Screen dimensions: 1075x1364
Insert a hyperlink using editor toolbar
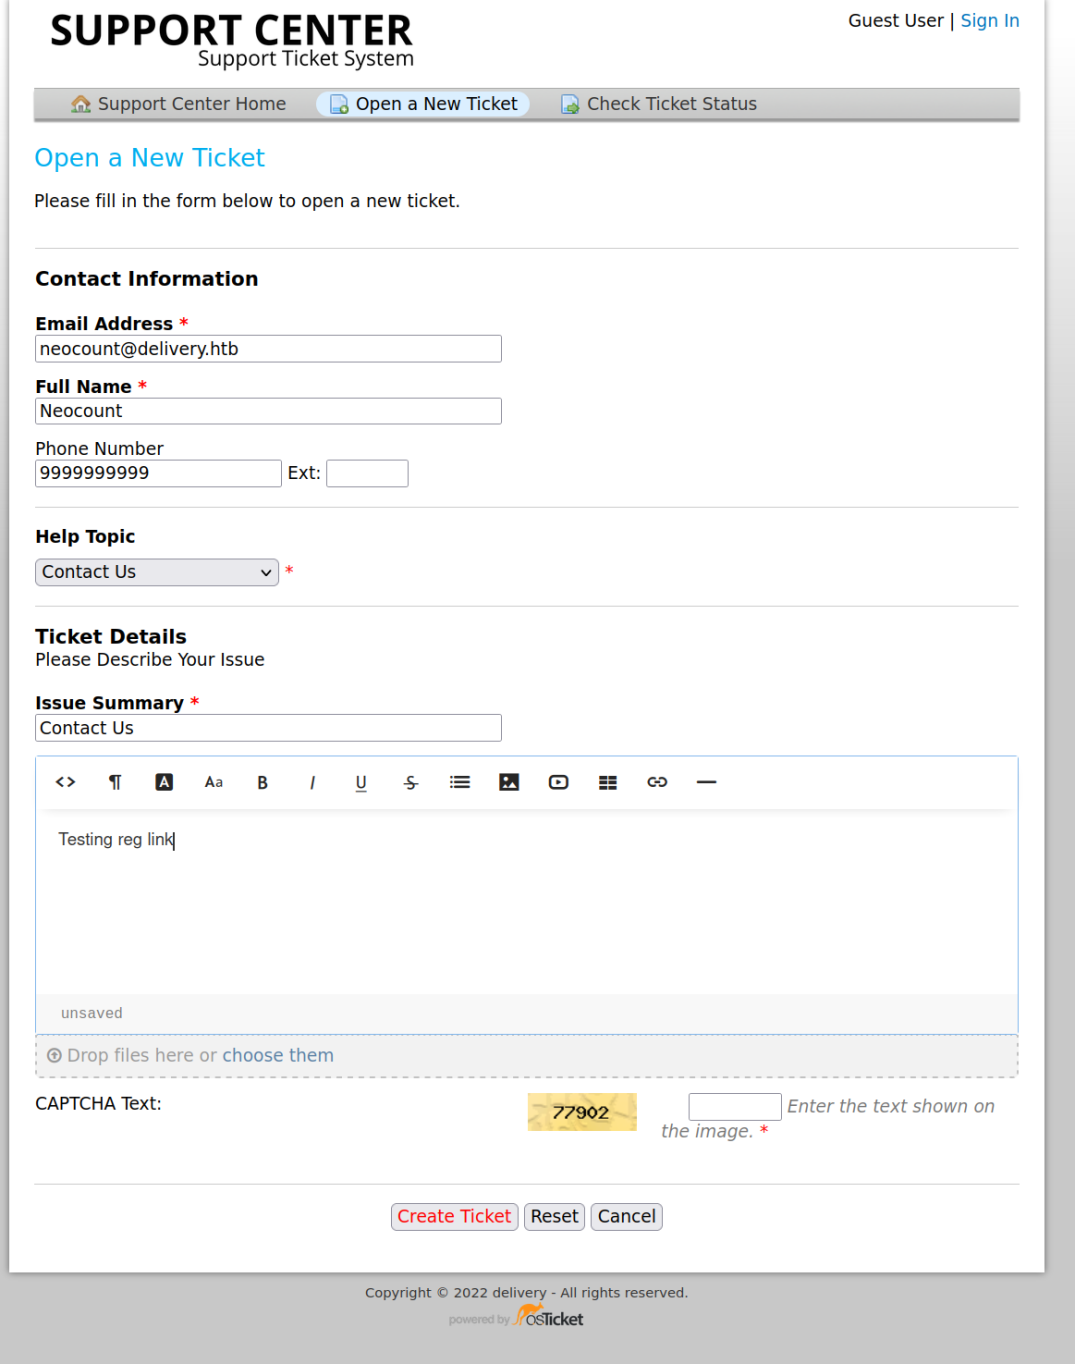pos(657,782)
